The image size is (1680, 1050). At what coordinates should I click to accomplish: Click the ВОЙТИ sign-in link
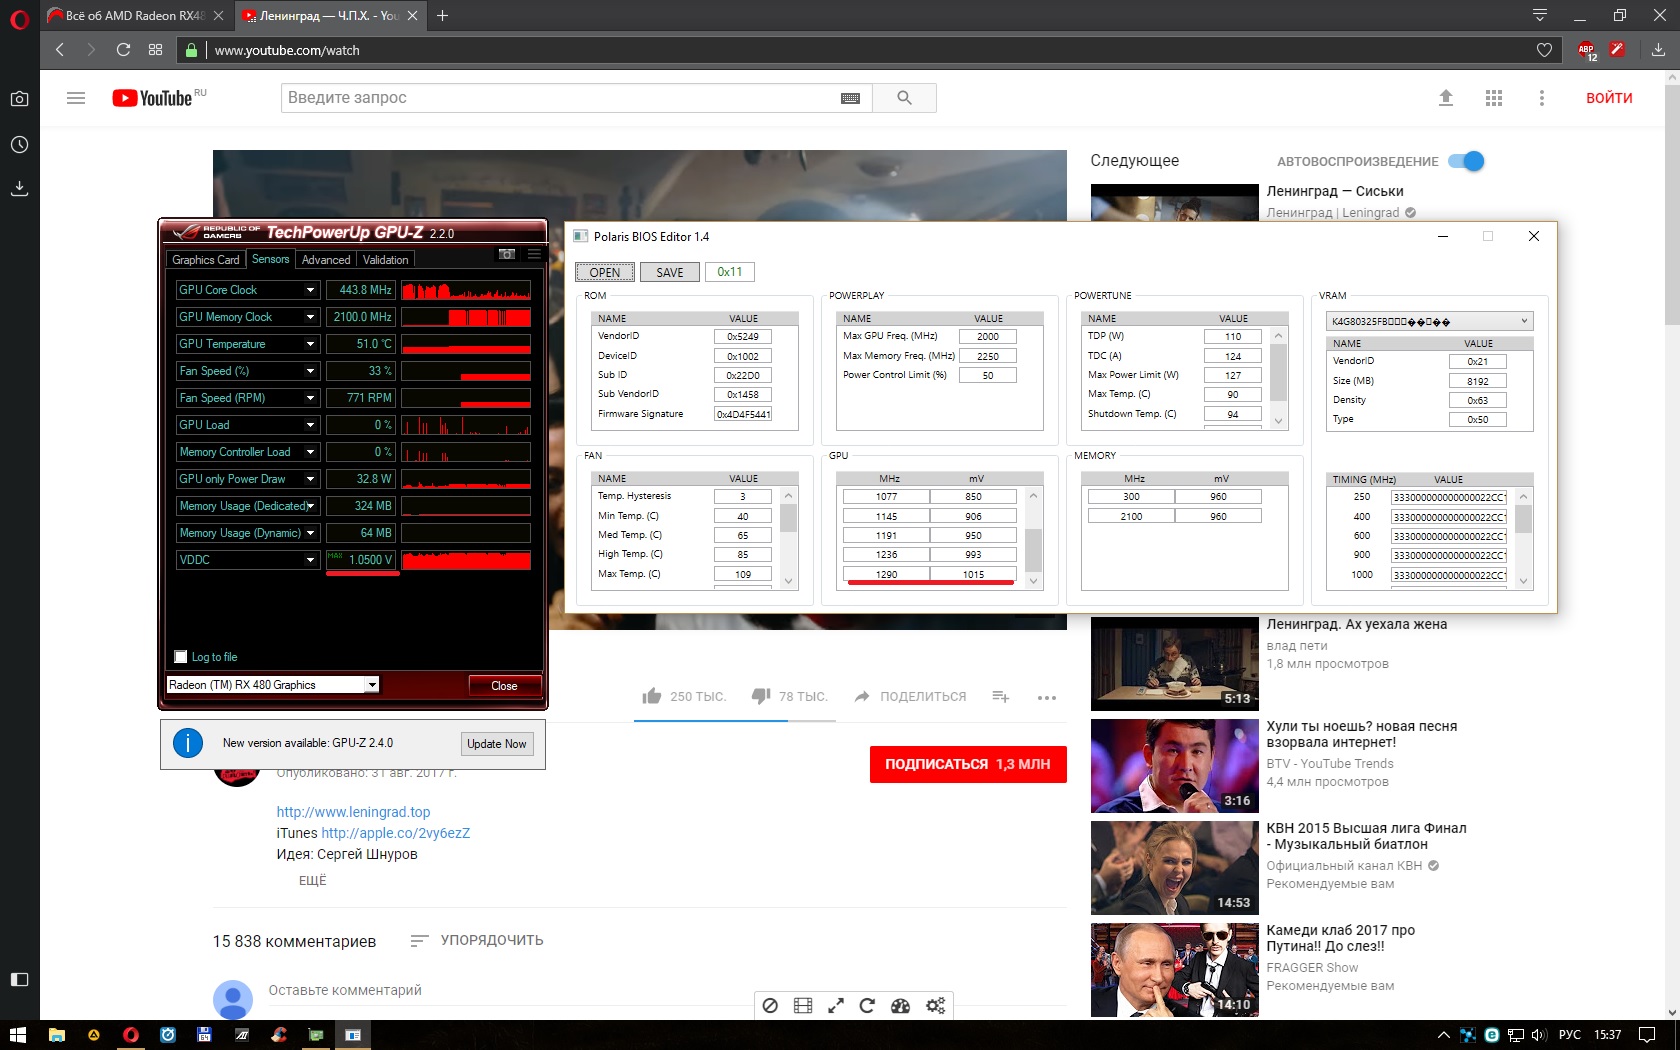1609,98
